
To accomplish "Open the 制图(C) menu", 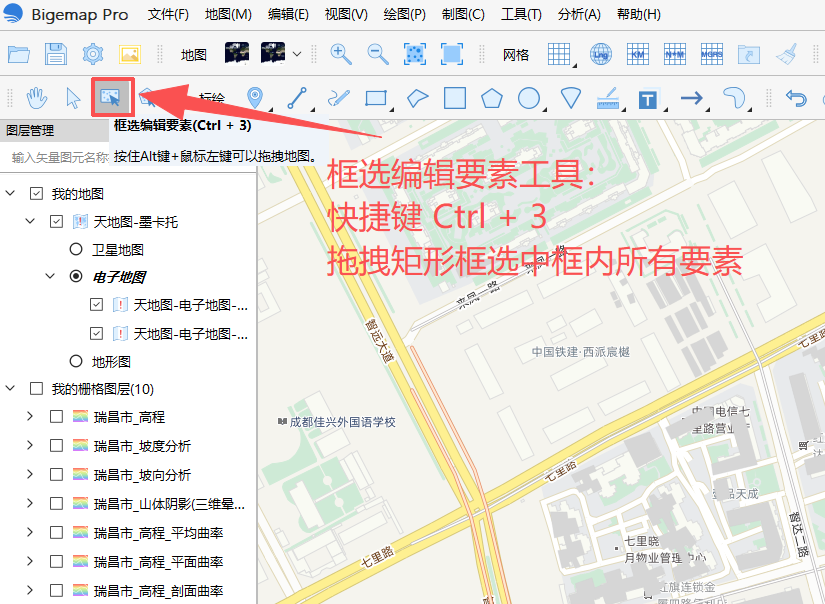I will point(463,14).
